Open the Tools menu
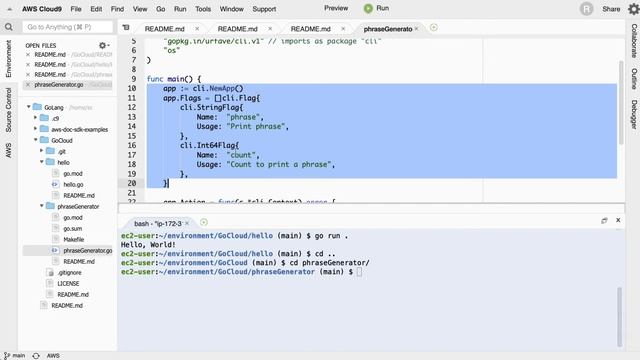The width and height of the screenshot is (640, 360). [203, 9]
